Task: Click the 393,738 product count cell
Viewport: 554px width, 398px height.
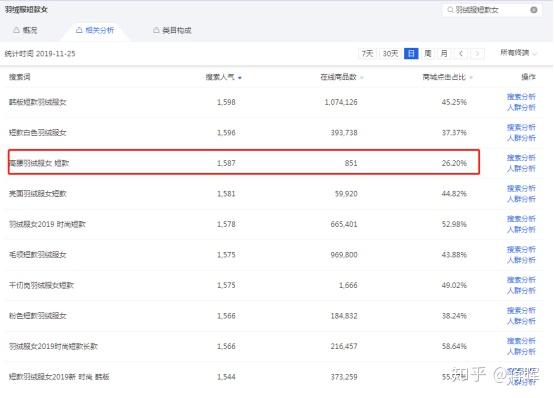Action: [344, 133]
